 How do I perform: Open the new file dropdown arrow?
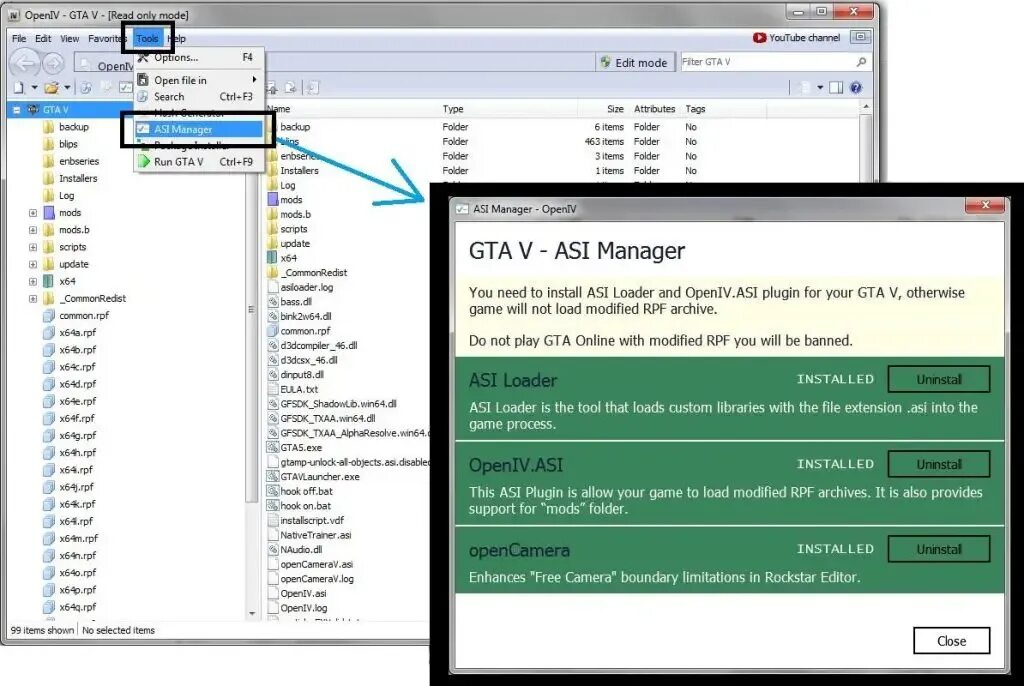click(x=34, y=88)
